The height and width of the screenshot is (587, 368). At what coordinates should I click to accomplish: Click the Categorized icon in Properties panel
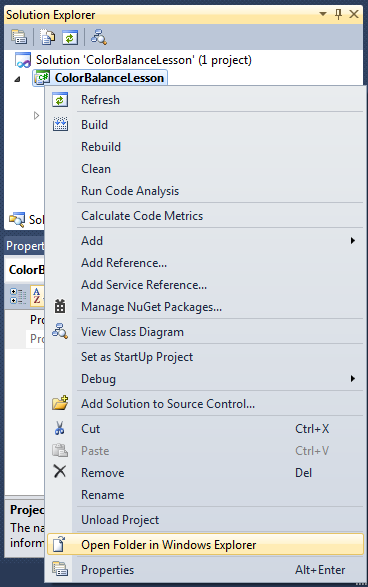coord(18,296)
